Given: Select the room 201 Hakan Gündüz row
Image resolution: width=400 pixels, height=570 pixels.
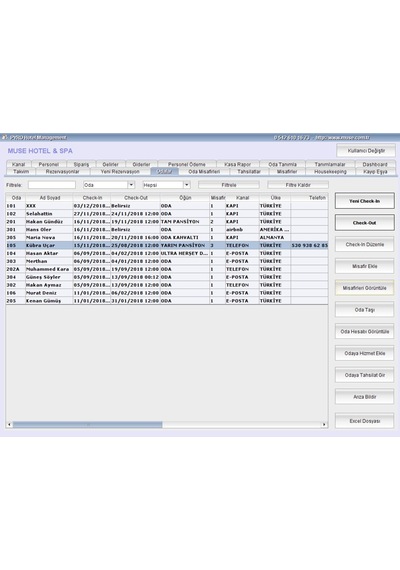Looking at the screenshot, I should [167, 221].
